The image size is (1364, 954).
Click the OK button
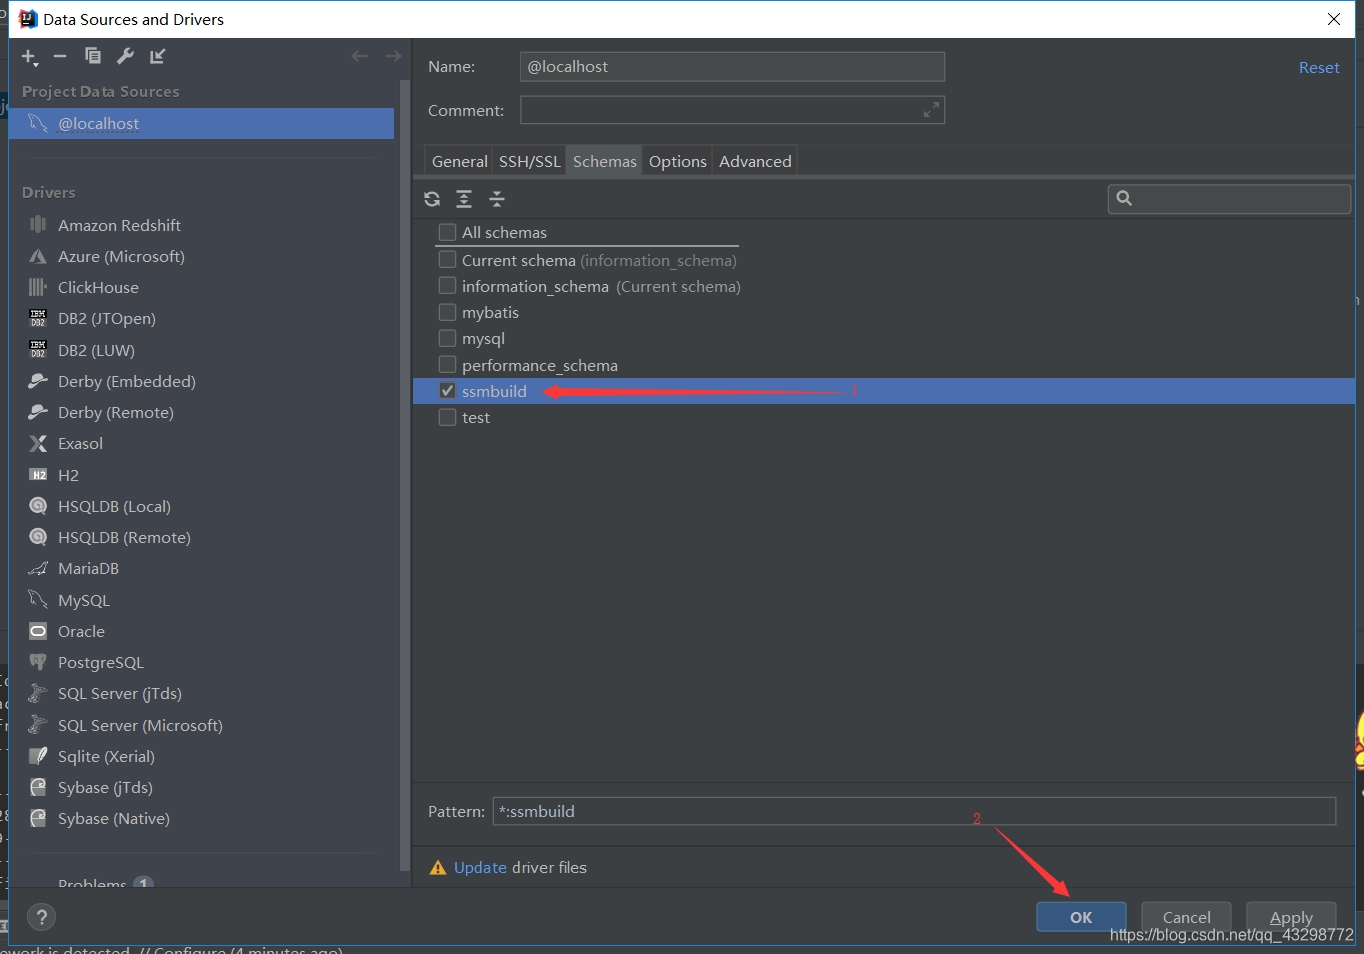1081,917
